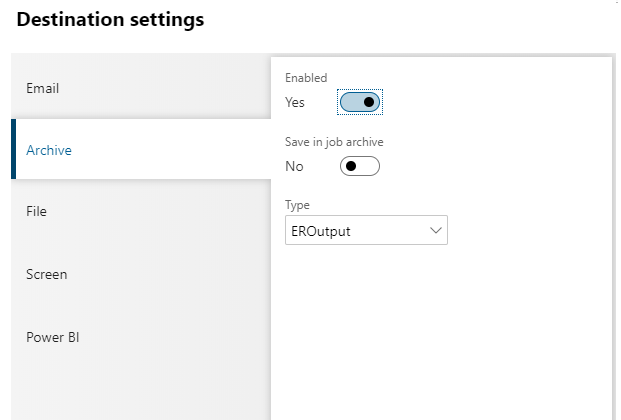This screenshot has width=621, height=420.
Task: Select the Archive destination tab
Action: pos(49,150)
